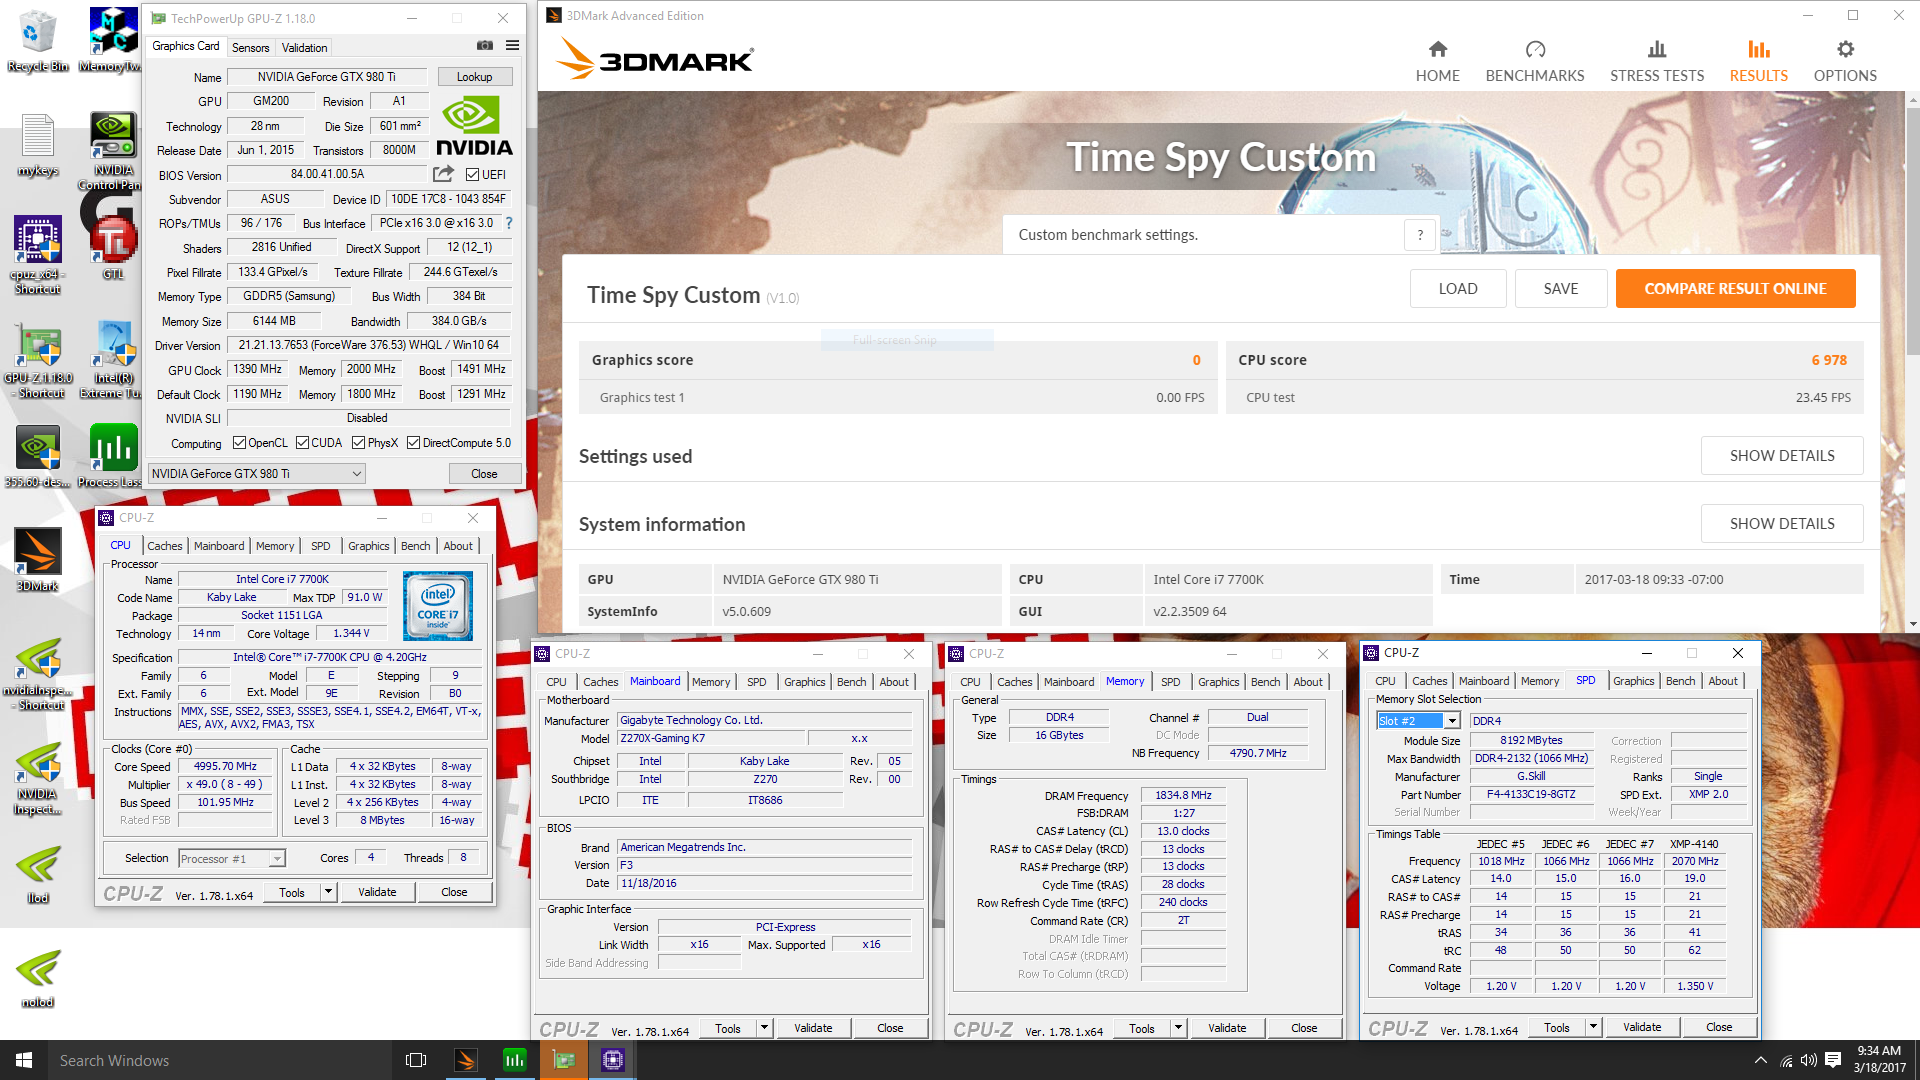Screen dimensions: 1920x1080
Task: Click the custom benchmark settings help button
Action: coord(1420,235)
